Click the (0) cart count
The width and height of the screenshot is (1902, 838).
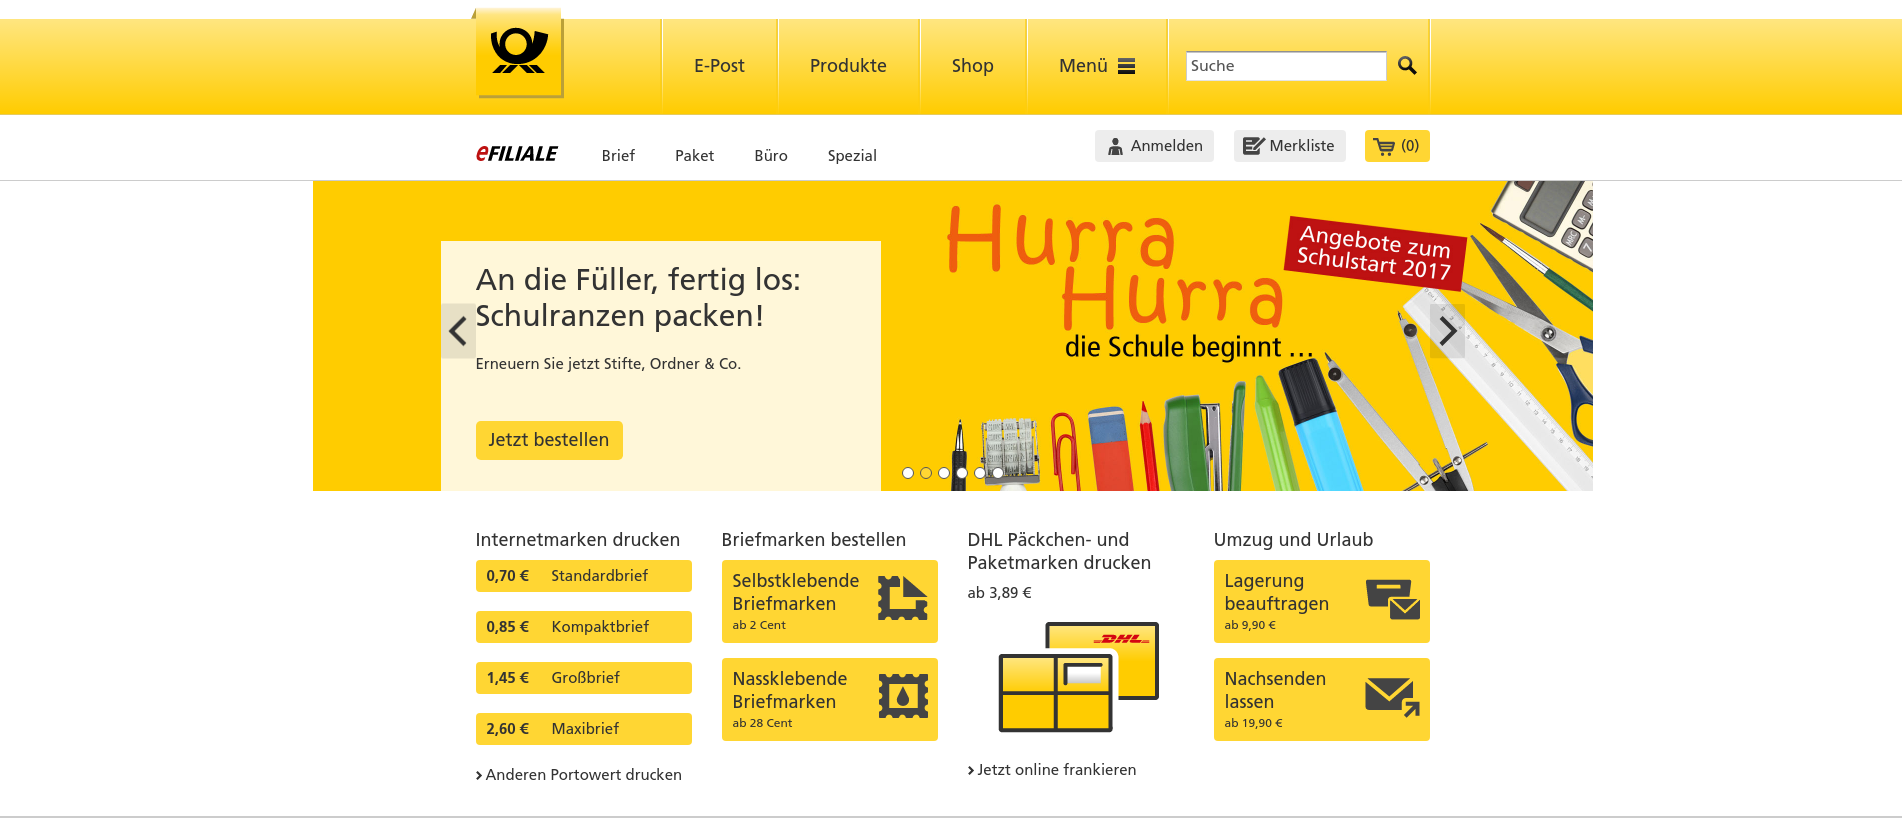[x=1410, y=146]
